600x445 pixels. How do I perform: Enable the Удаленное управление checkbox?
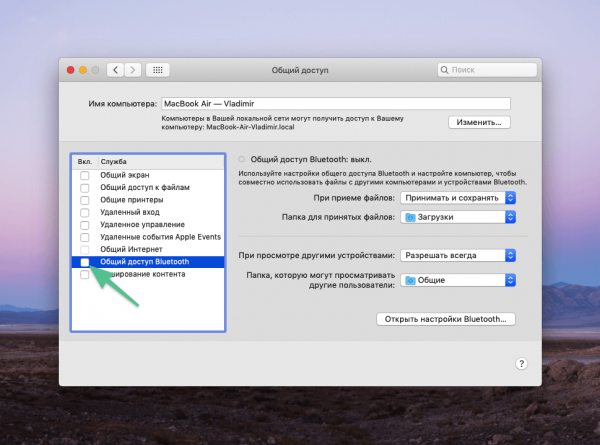85,225
